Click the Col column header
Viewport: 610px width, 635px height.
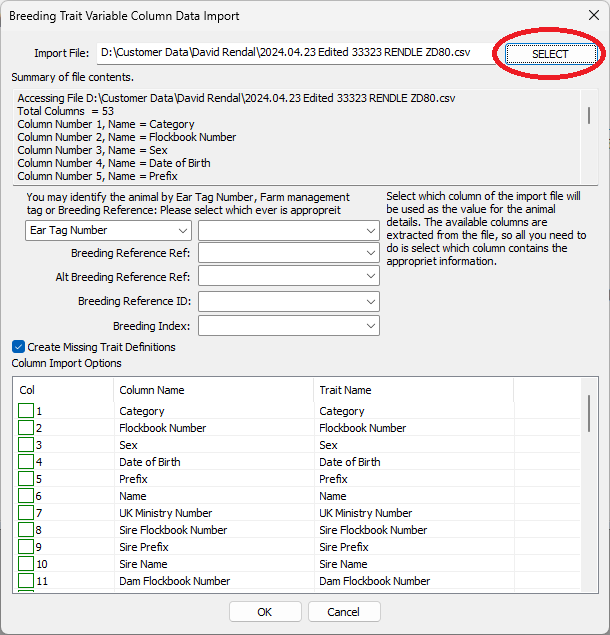64,390
